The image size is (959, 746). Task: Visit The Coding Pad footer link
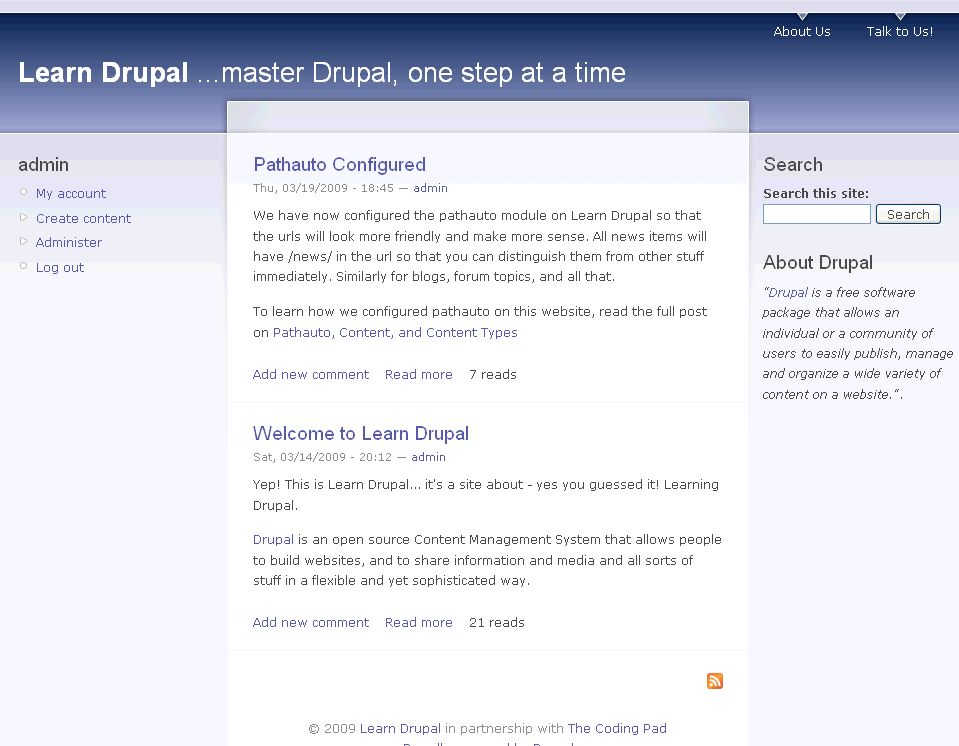617,728
